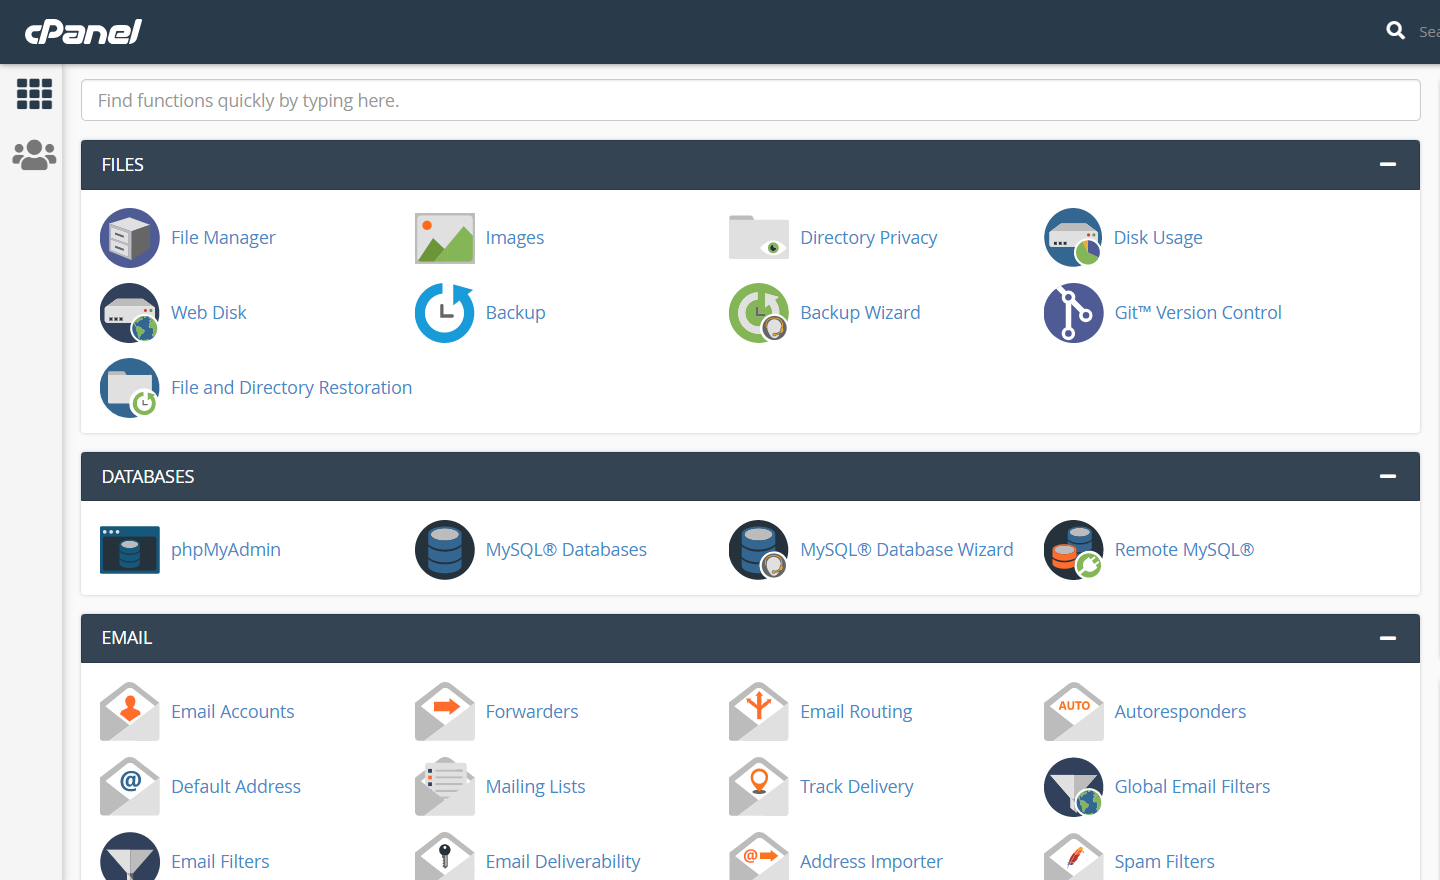
Task: Click the Global Email Filters icon
Action: click(1074, 787)
